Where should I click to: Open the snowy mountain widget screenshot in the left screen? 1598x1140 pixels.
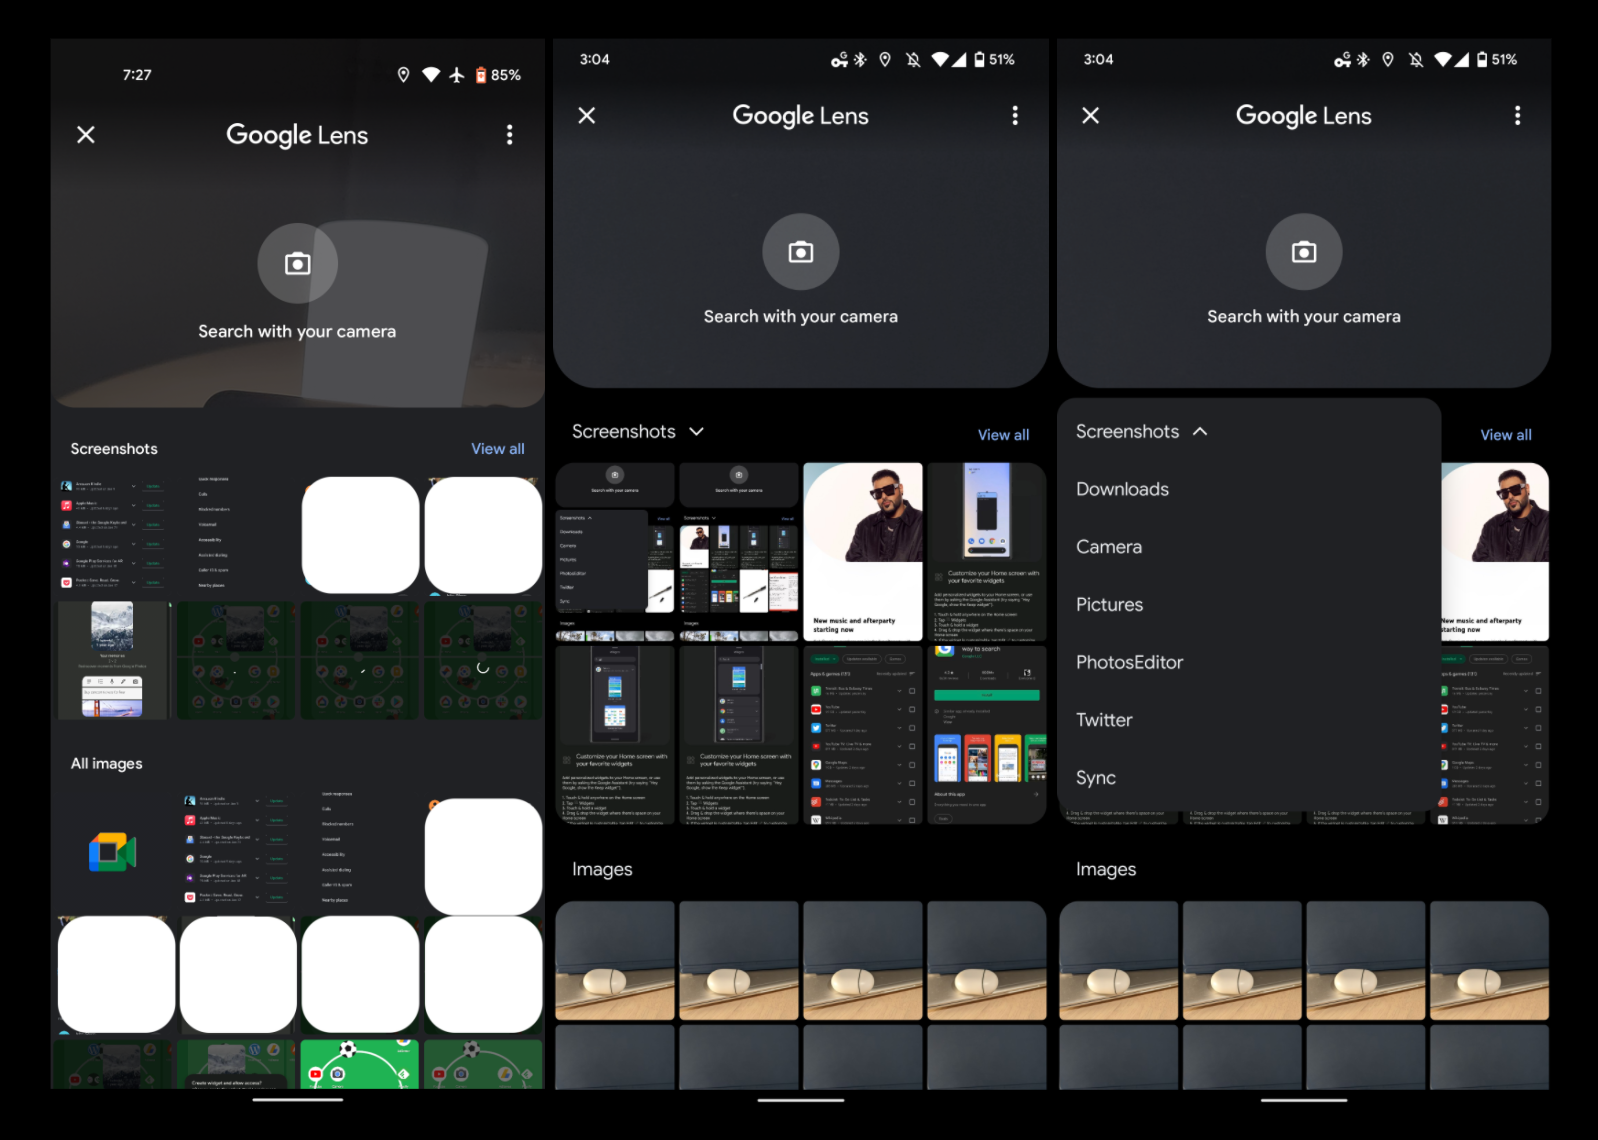point(113,660)
